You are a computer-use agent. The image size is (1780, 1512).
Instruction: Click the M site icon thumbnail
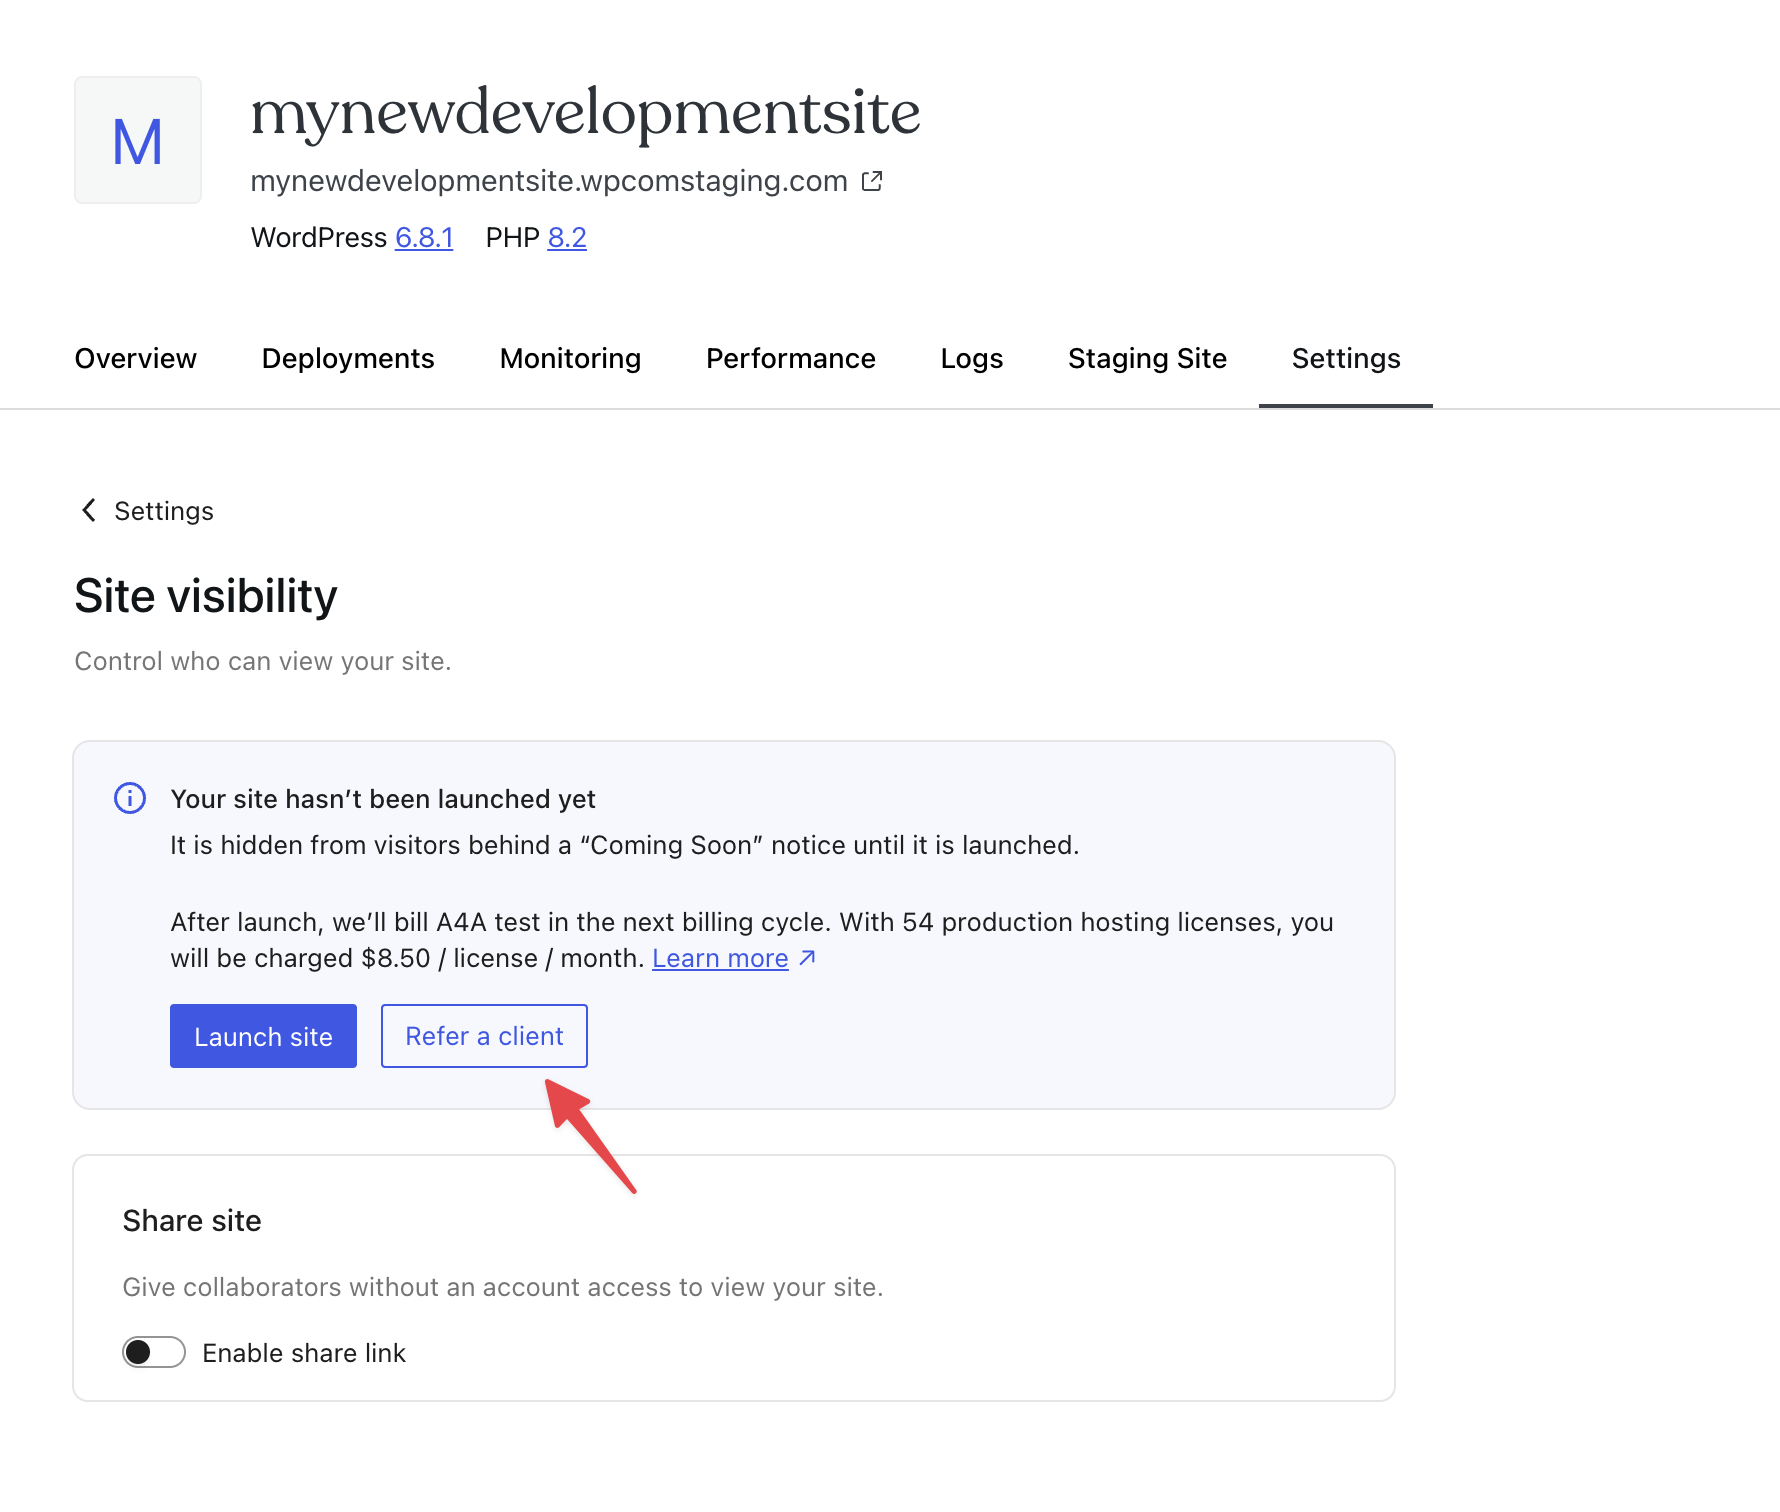click(x=138, y=140)
